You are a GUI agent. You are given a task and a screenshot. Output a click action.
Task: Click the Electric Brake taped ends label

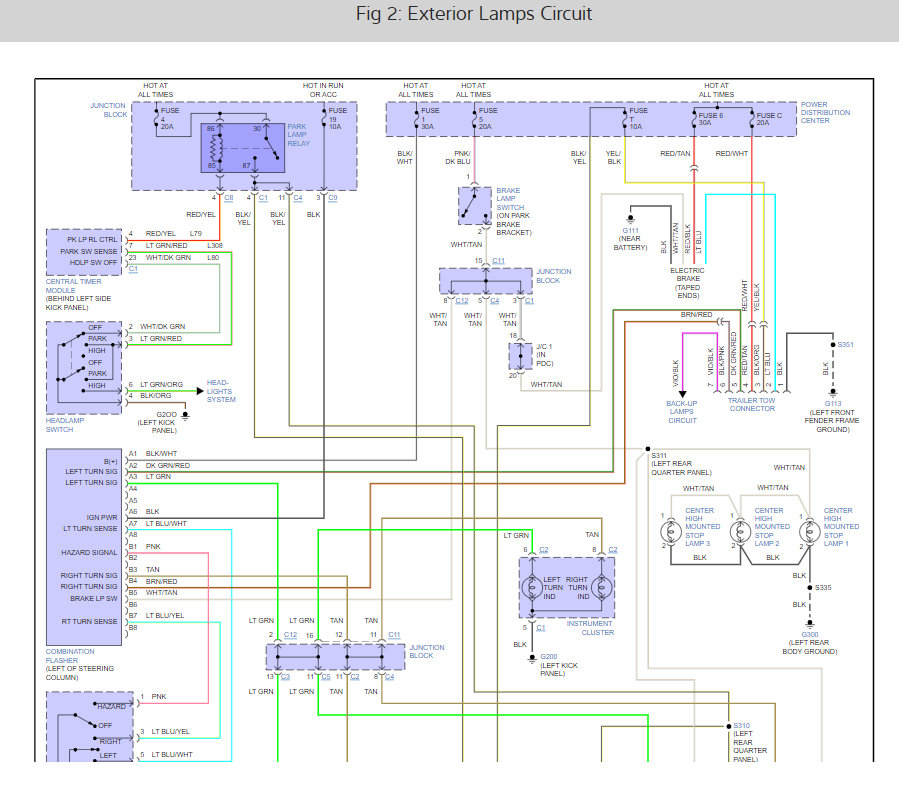pos(687,283)
